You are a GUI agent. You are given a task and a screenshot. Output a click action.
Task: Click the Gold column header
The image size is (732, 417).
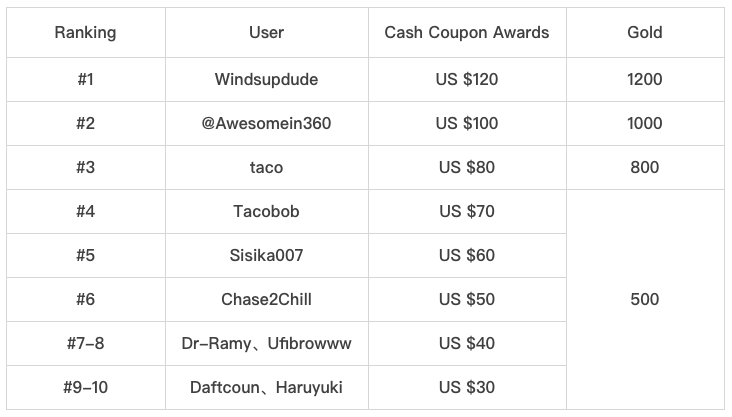coord(645,32)
